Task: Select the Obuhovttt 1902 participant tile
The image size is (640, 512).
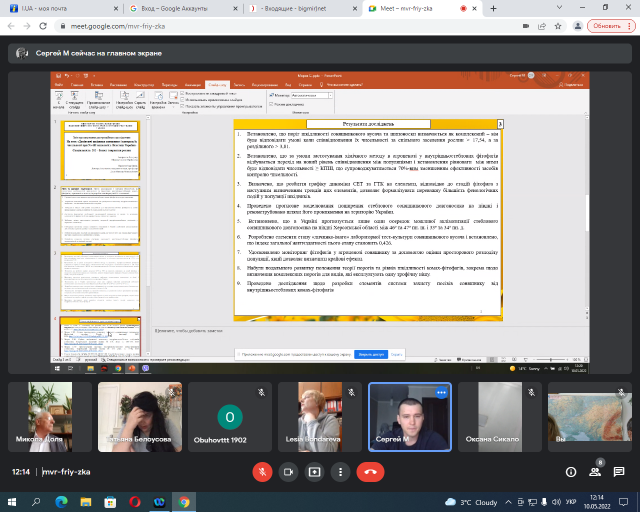Action: coord(230,417)
